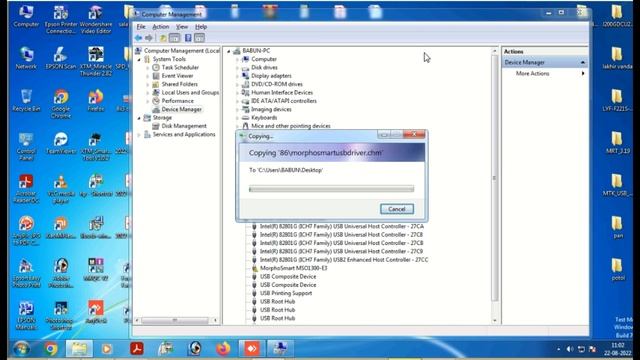640x360 pixels.
Task: Click the Forward arrow in Computer Management toolbar
Action: [x=149, y=38]
